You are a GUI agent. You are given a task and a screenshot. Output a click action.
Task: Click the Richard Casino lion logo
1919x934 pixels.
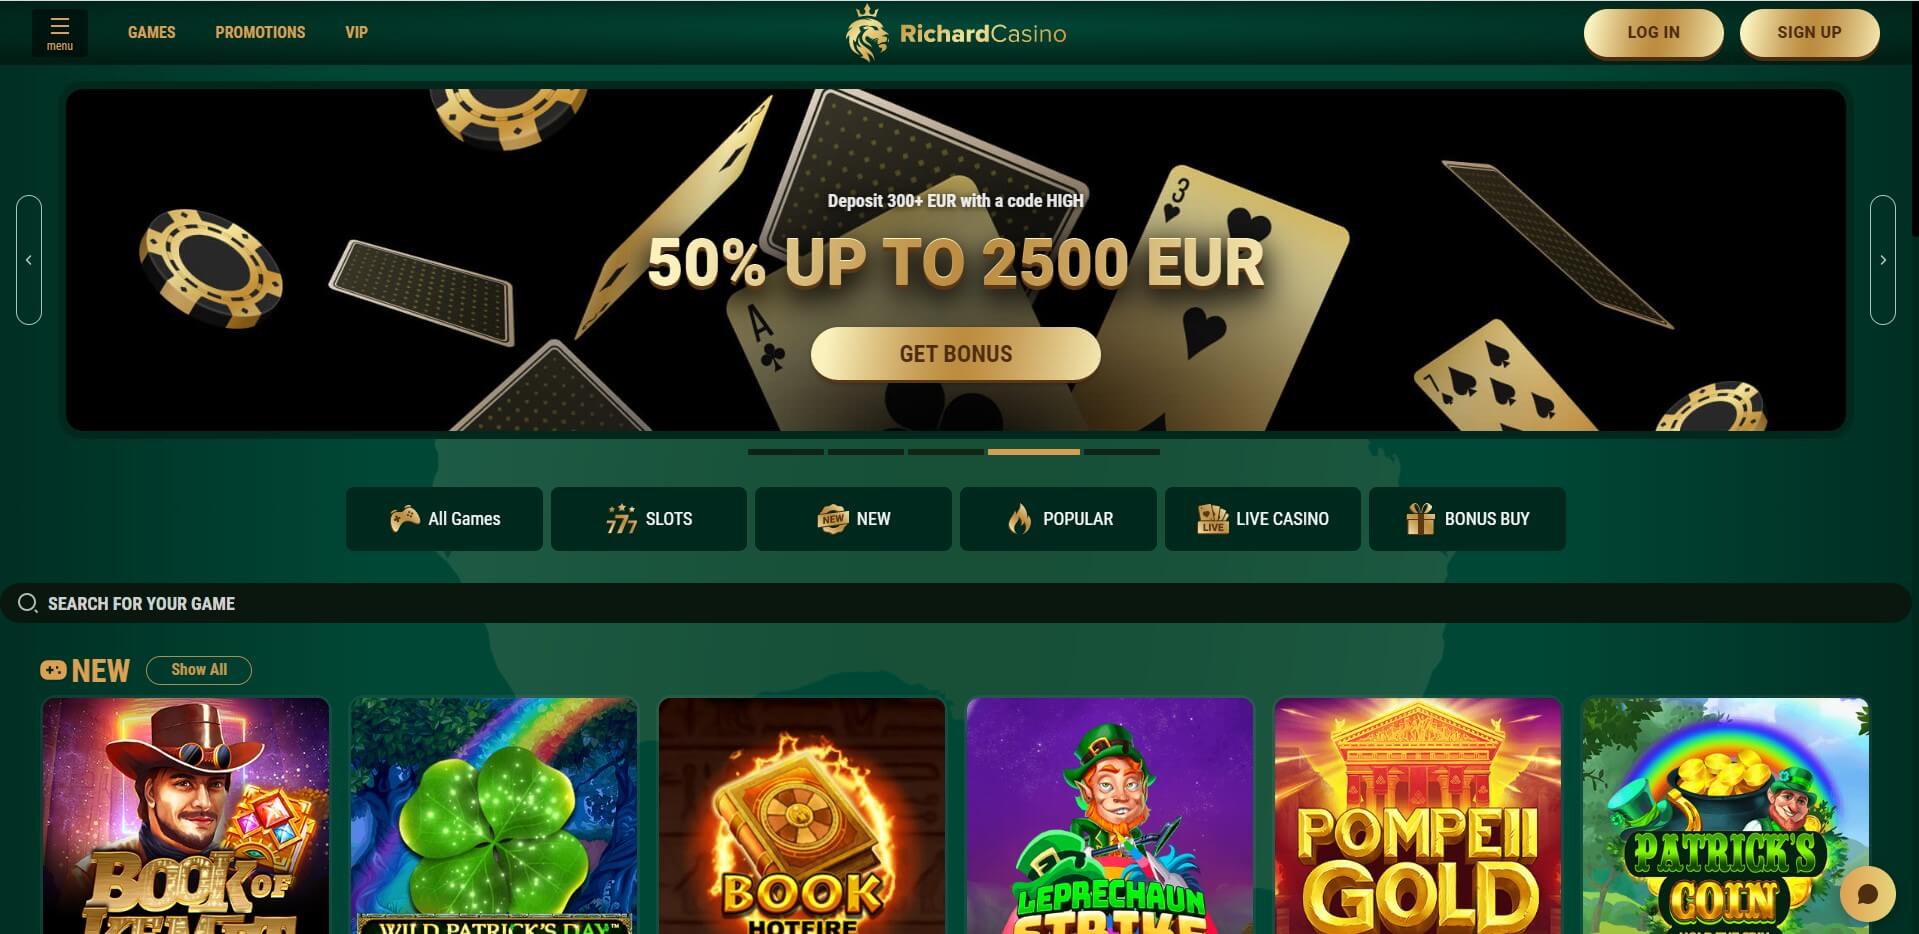pos(866,33)
